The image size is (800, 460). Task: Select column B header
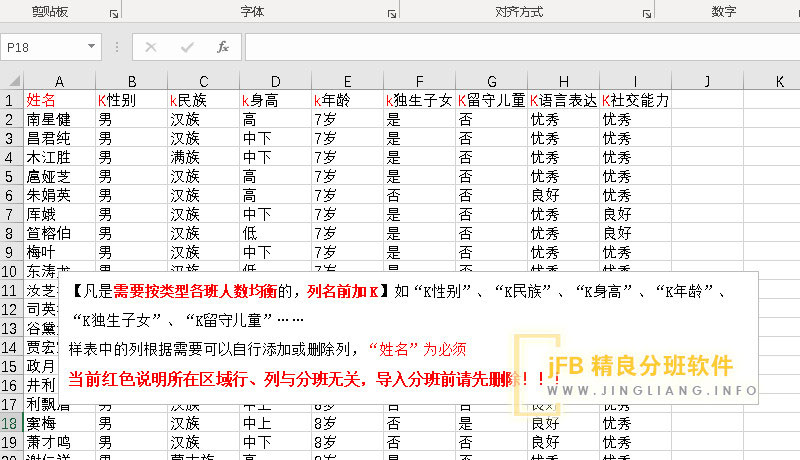click(132, 82)
